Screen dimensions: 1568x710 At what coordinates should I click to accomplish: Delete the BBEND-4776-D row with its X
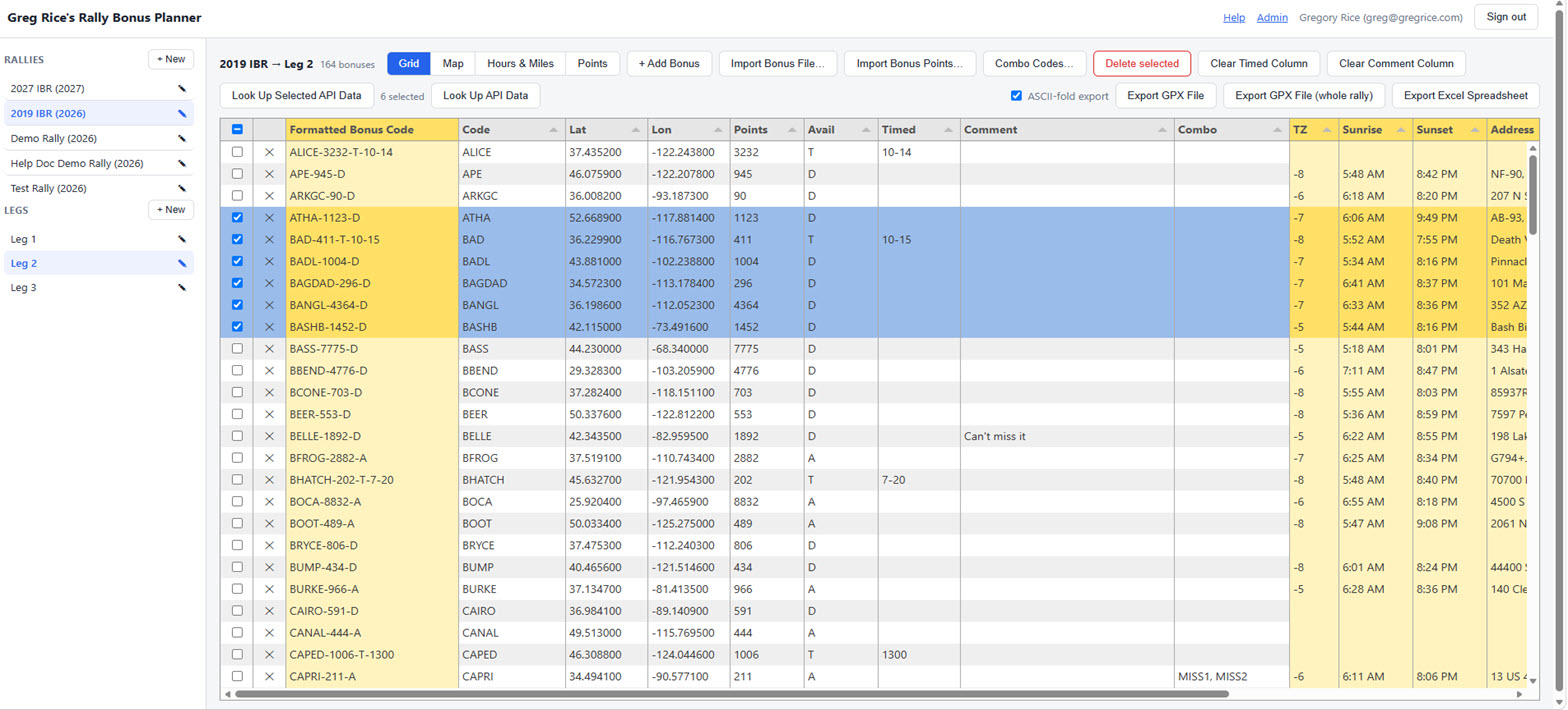[x=269, y=371]
